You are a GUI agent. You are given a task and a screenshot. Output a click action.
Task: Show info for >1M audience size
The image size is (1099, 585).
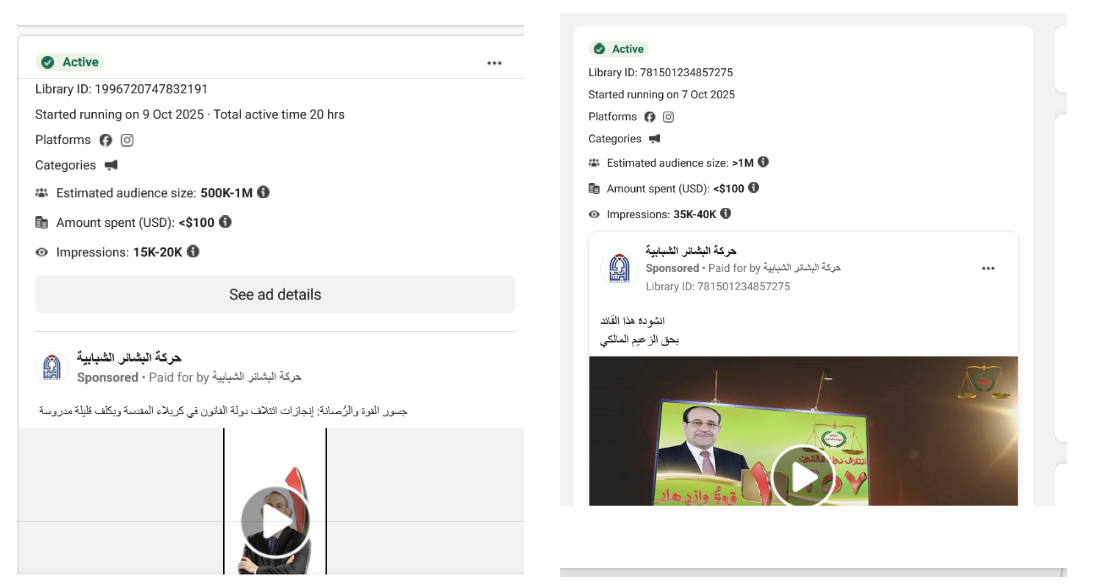(763, 162)
